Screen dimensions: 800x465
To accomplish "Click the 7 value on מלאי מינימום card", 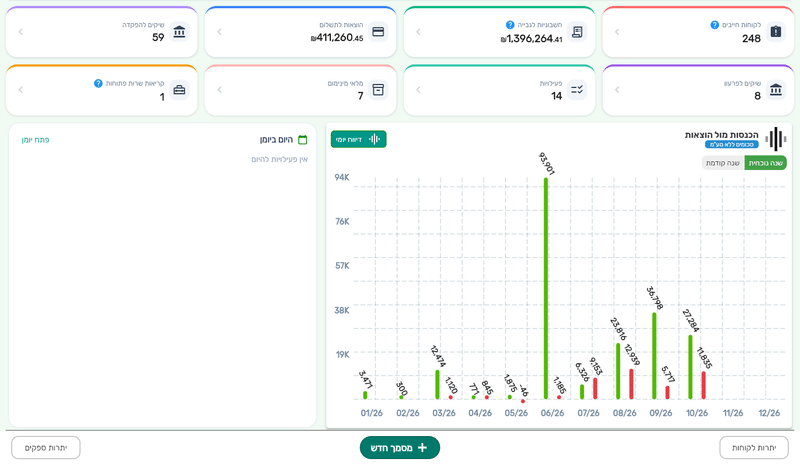I will tap(360, 96).
